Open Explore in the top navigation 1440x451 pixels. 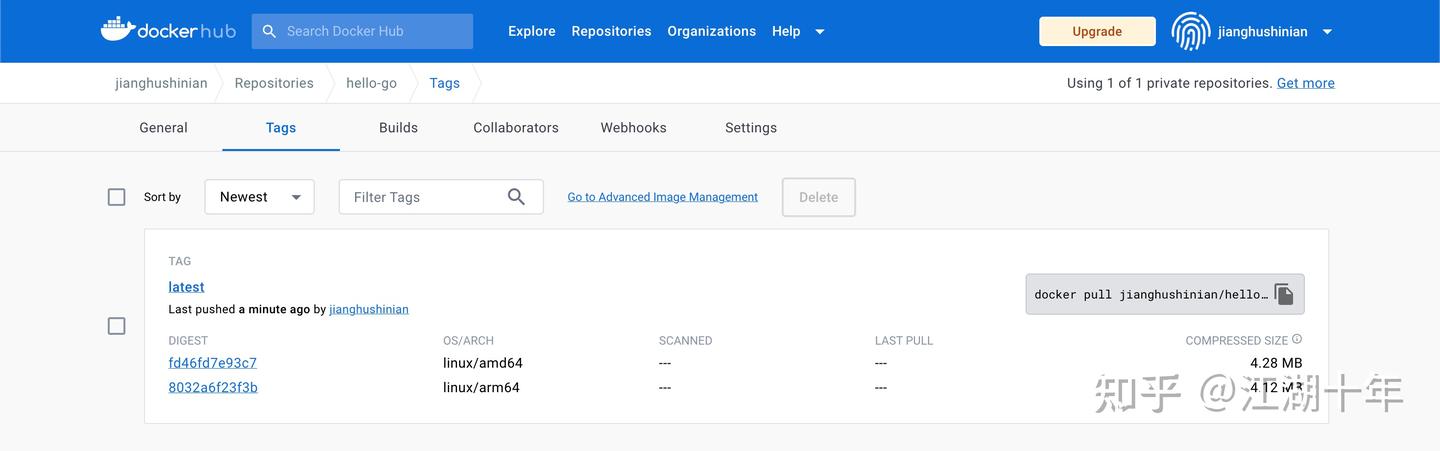tap(531, 31)
